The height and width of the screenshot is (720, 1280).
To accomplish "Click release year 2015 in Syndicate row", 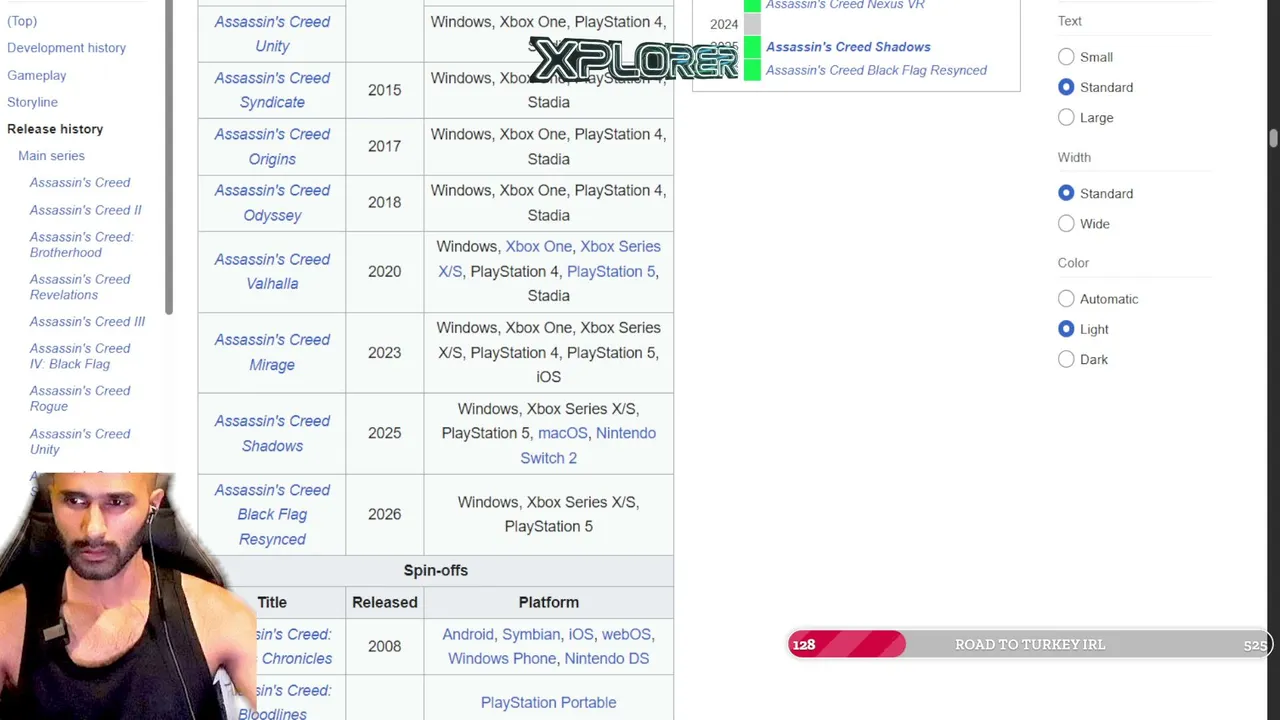I will pyautogui.click(x=384, y=90).
